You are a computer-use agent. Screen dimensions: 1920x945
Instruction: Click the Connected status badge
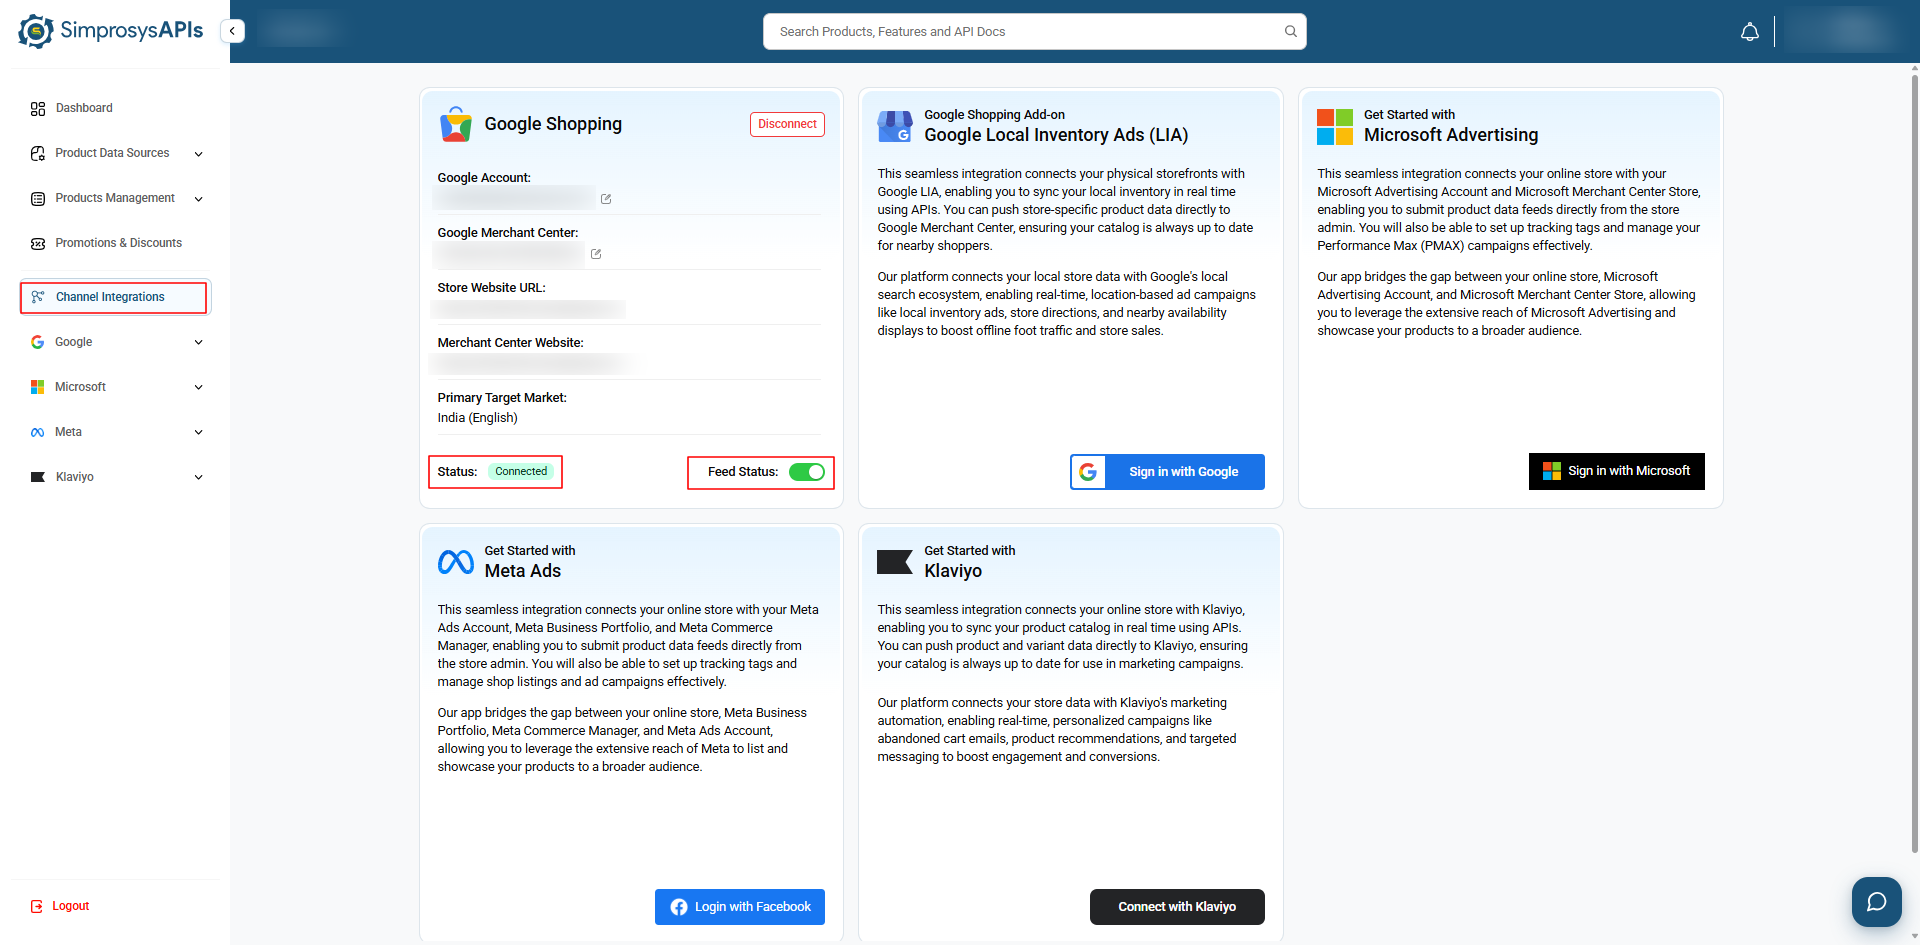pos(521,471)
